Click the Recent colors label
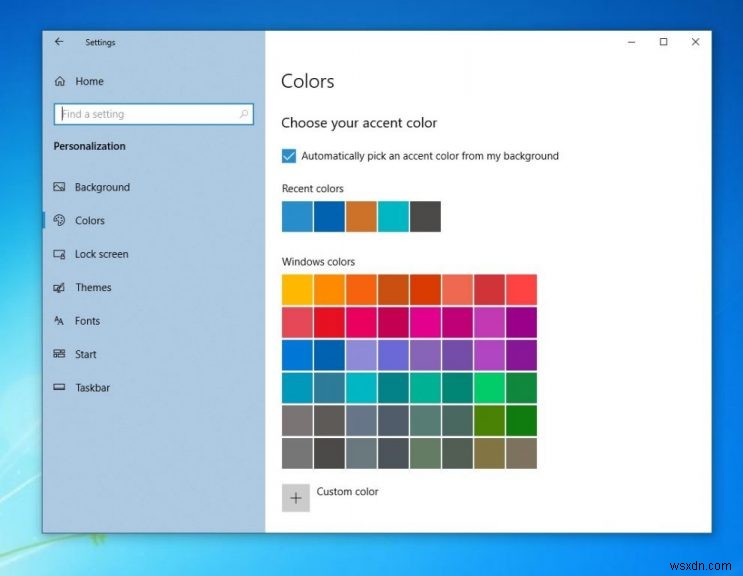Image resolution: width=743 pixels, height=576 pixels. pyautogui.click(x=313, y=189)
